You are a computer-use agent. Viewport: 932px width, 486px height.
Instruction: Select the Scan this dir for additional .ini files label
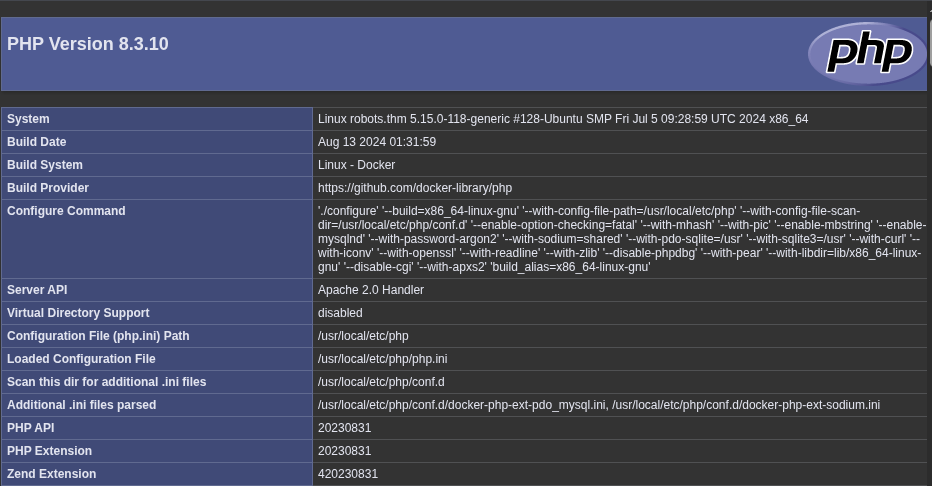pyautogui.click(x=106, y=382)
